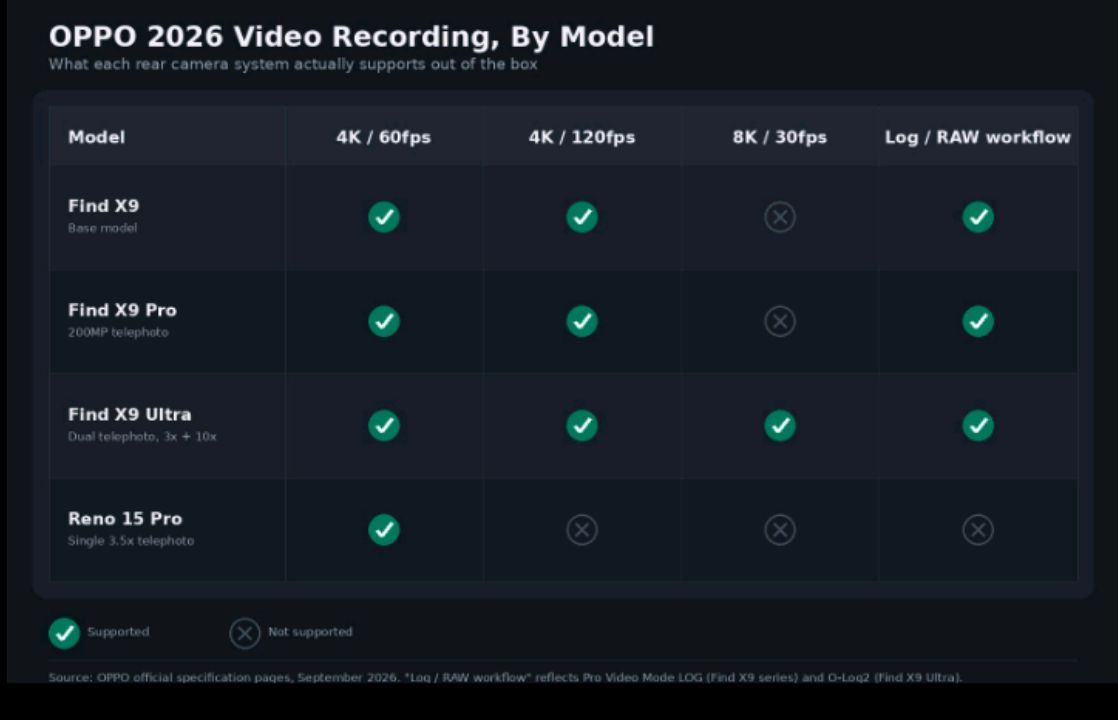Viewport: 1118px width, 720px height.
Task: Select the Log / RAW workflow column header
Action: click(x=978, y=137)
